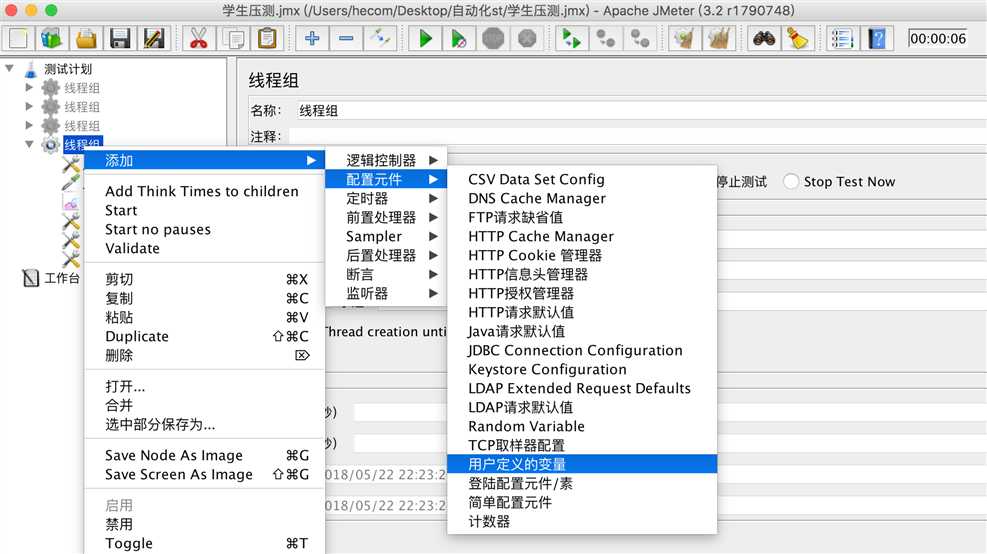This screenshot has height=554, width=987.
Task: Click the Reset search broom icon
Action: (798, 38)
